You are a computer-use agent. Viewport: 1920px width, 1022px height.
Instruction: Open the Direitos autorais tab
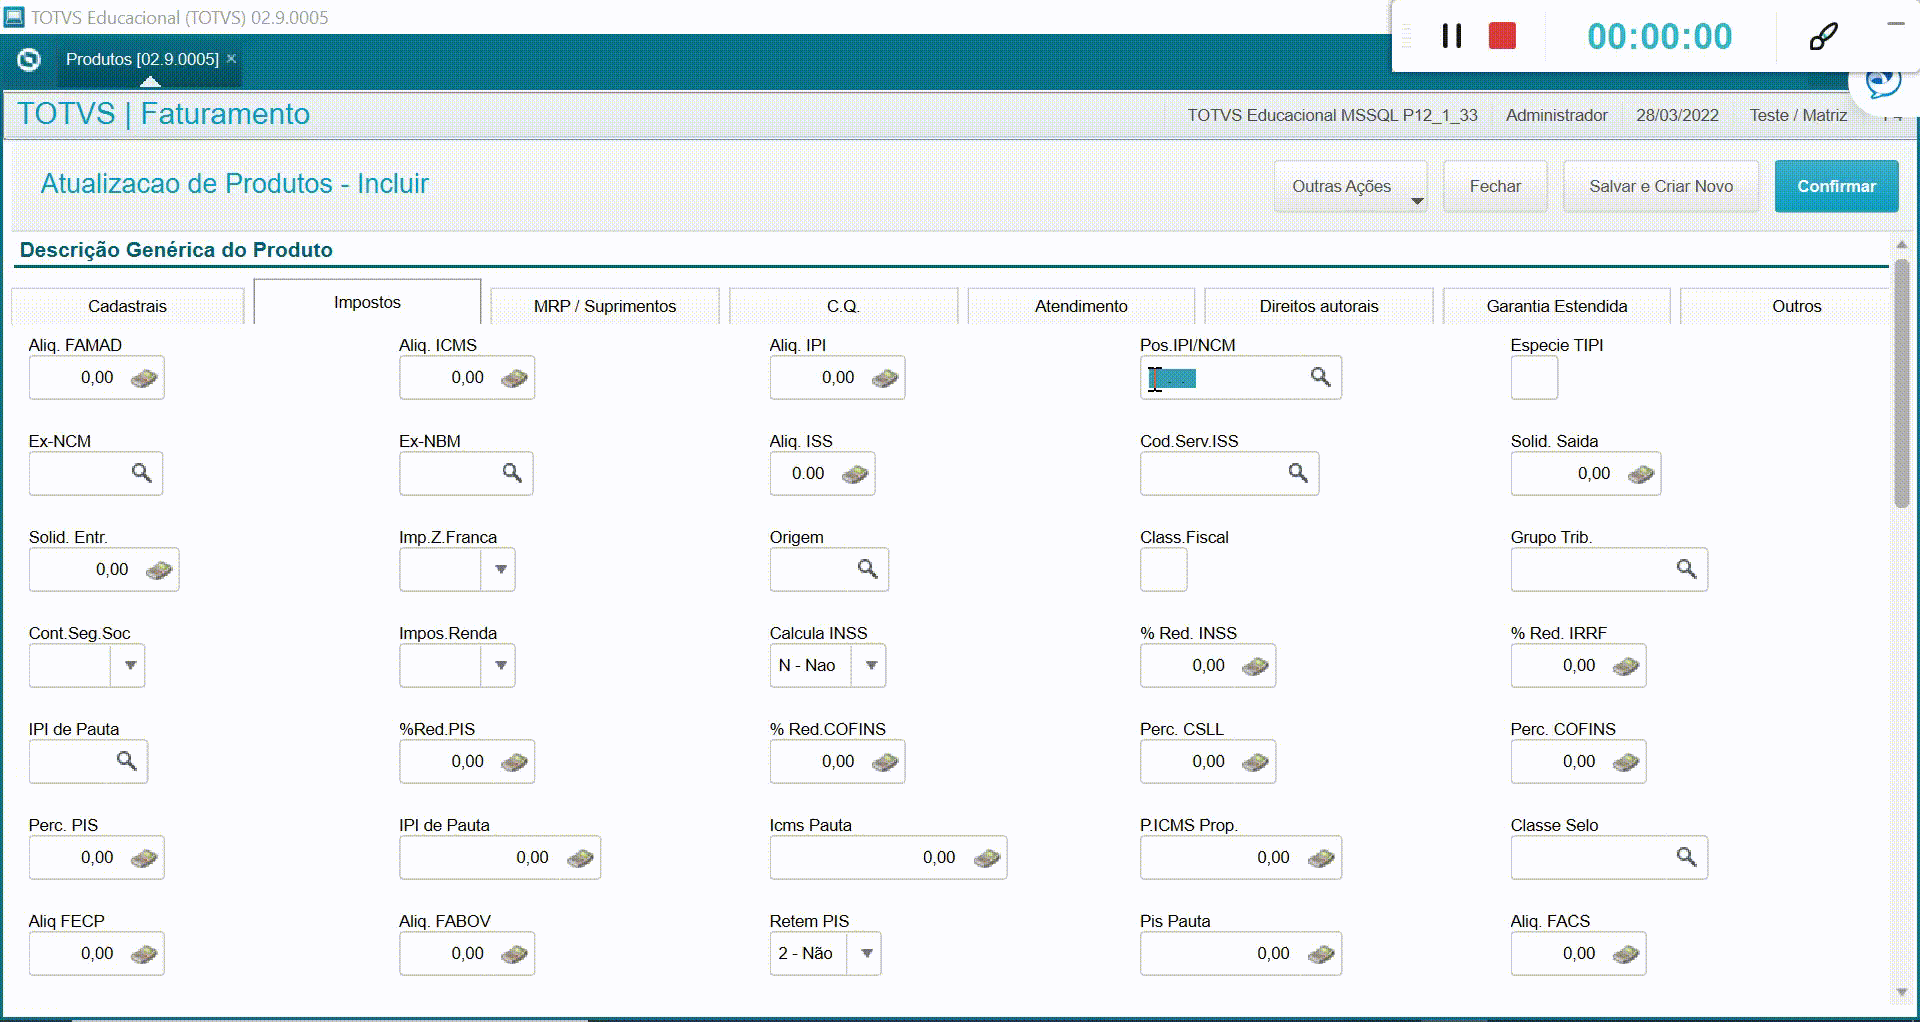[1319, 306]
